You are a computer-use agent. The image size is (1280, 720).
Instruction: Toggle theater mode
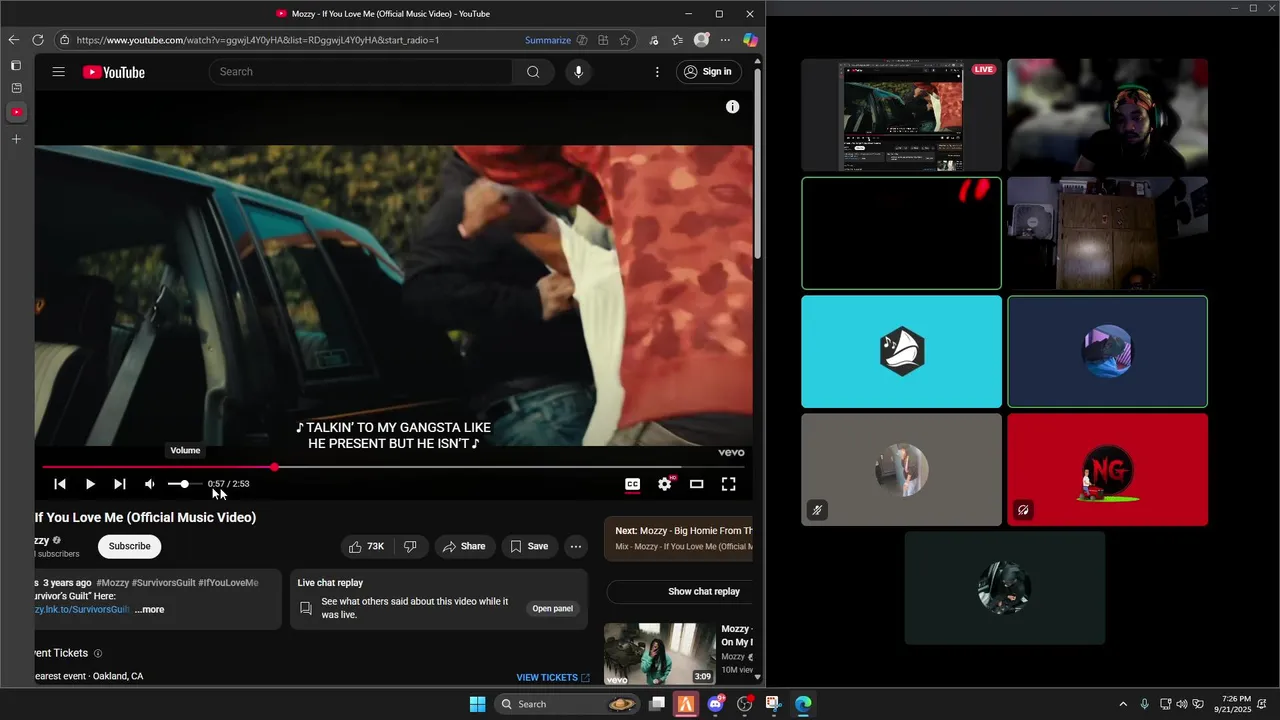click(x=697, y=484)
